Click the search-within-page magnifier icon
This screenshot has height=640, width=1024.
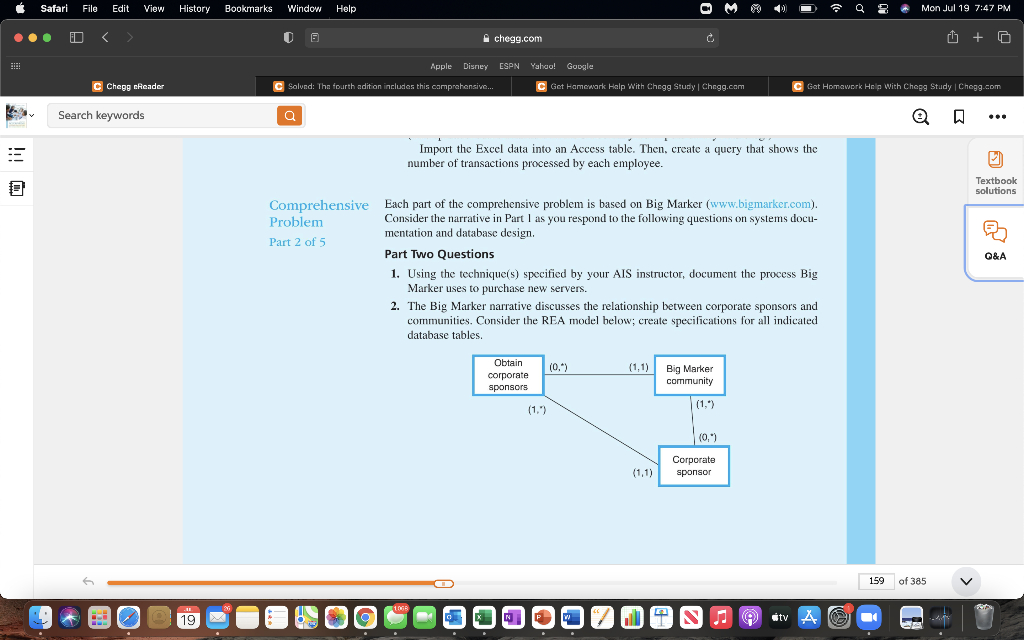point(920,115)
